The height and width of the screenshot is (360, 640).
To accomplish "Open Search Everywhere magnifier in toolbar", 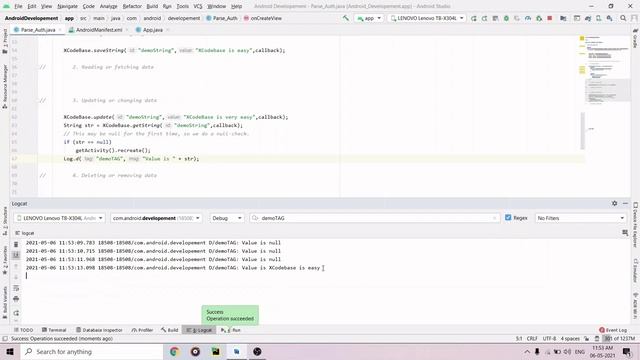I will [623, 18].
